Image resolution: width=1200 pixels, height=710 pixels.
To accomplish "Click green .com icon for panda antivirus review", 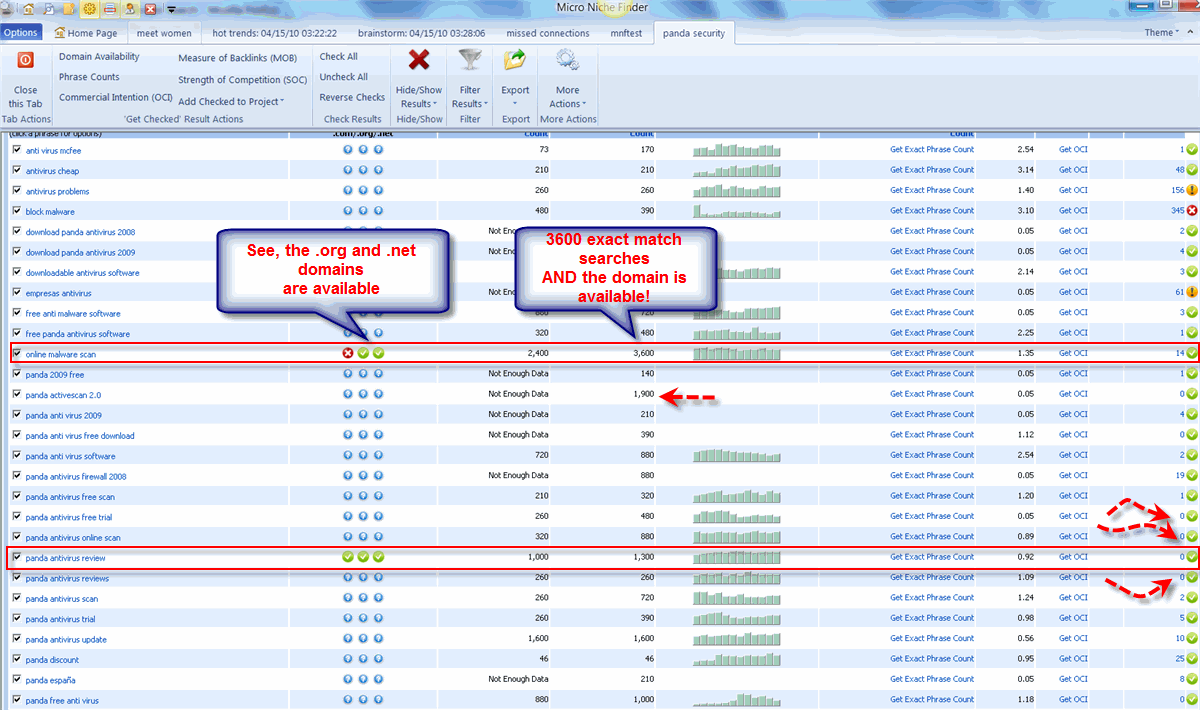I will (348, 557).
